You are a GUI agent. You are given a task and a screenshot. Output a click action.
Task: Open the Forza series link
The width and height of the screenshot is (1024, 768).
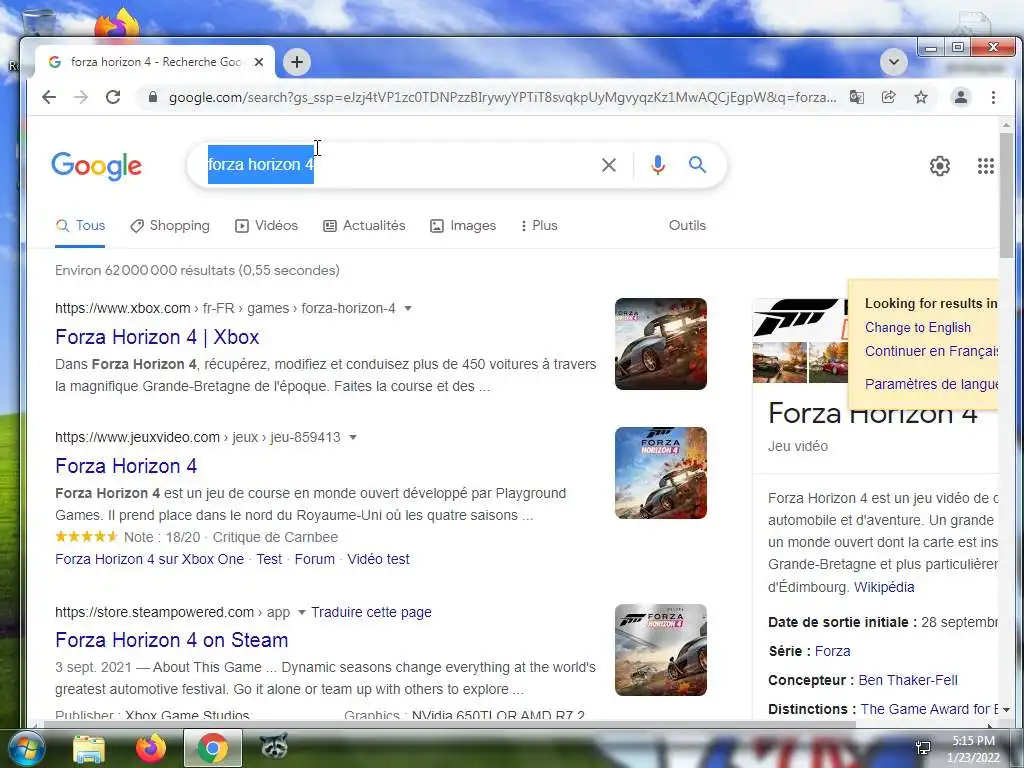[833, 651]
